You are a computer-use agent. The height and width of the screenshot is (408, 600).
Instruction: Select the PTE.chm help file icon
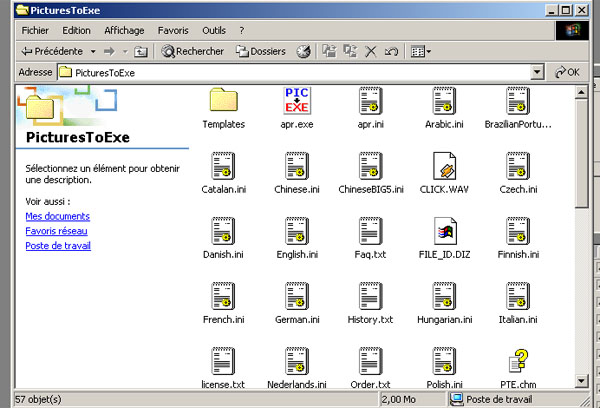518,361
